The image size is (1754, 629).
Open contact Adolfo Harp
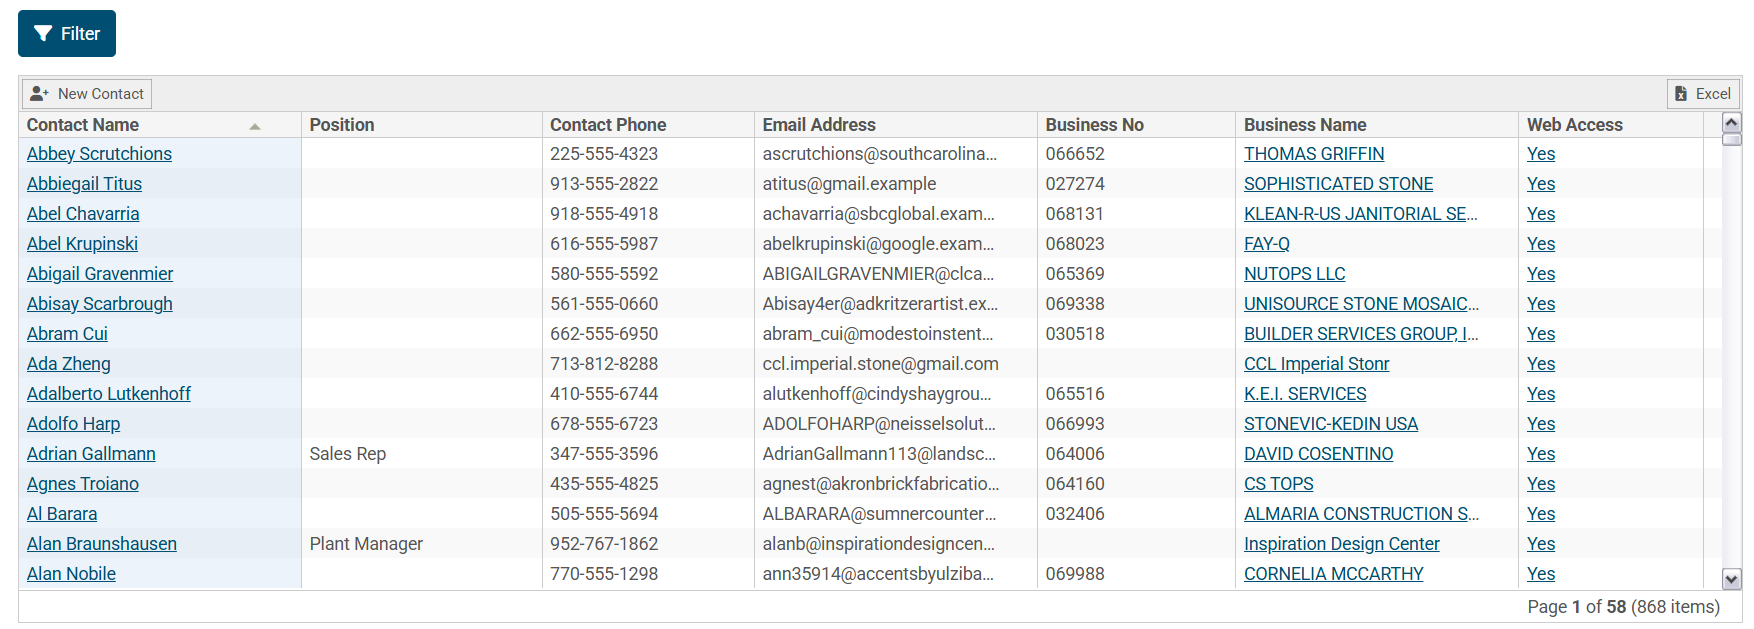(x=73, y=424)
